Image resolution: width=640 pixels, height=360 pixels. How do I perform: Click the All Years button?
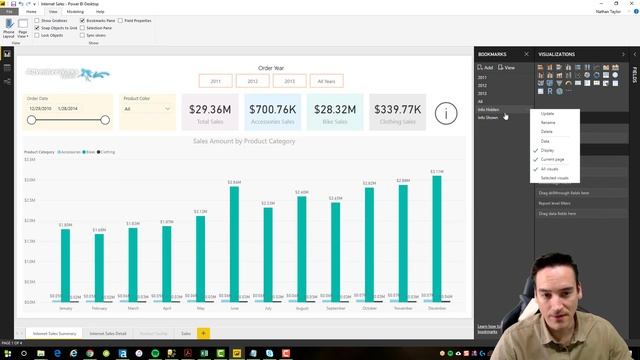point(327,81)
